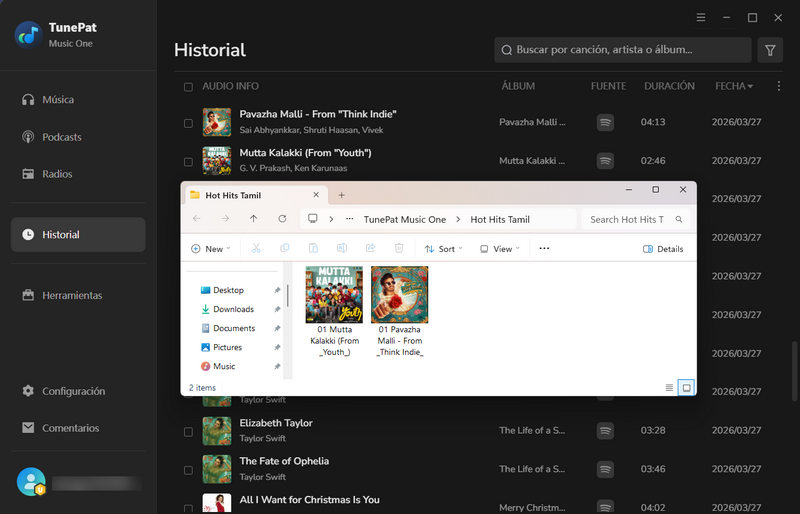Navigate to TunePat Music One breadcrumb
Image resolution: width=800 pixels, height=514 pixels.
point(405,219)
